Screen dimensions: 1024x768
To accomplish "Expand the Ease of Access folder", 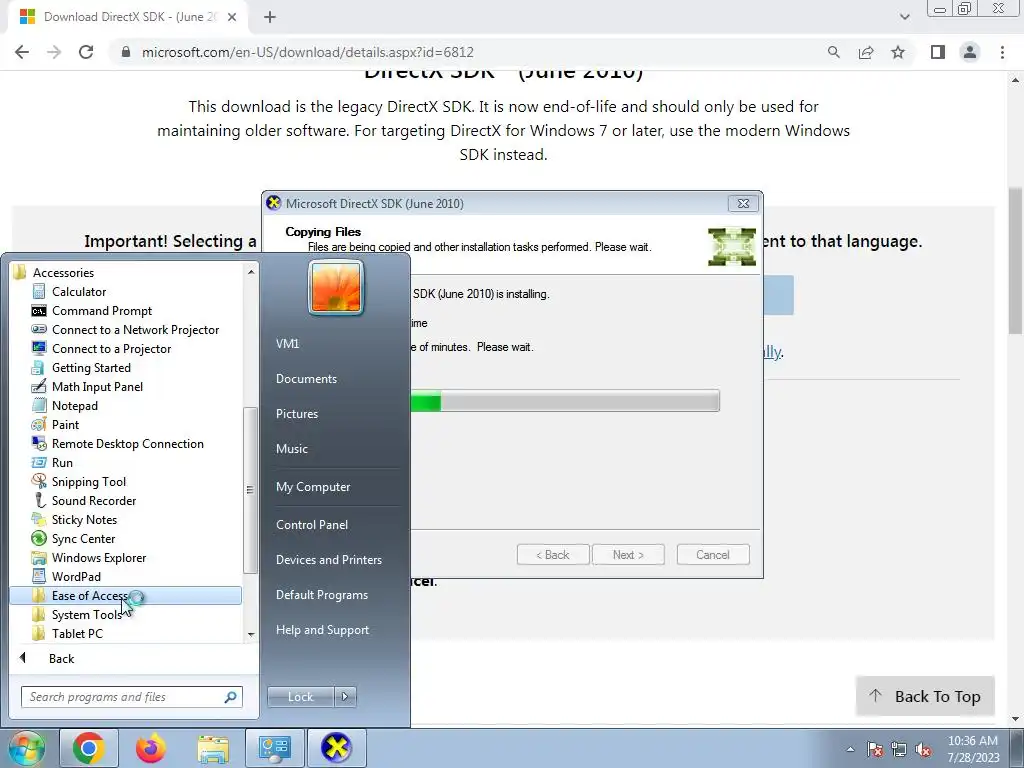I will 125,596.
